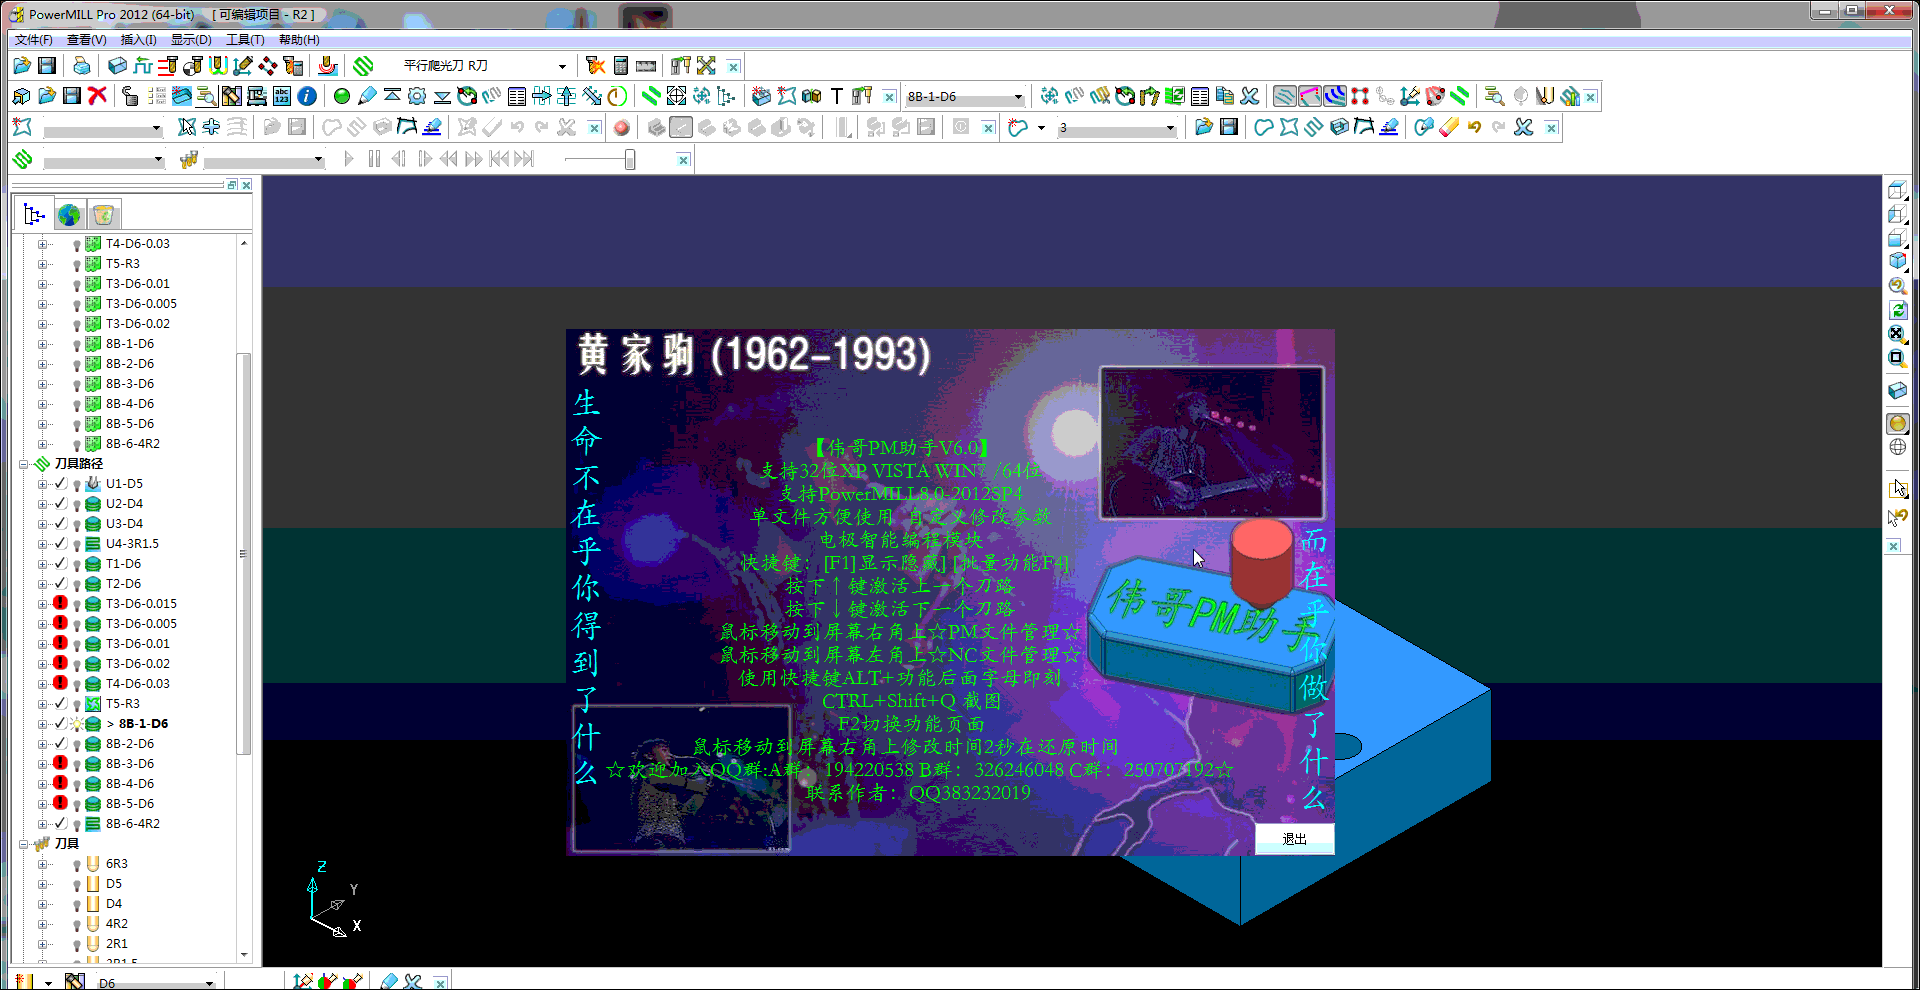This screenshot has width=1920, height=990.
Task: Select the 4R2 tool in tree
Action: (x=117, y=924)
